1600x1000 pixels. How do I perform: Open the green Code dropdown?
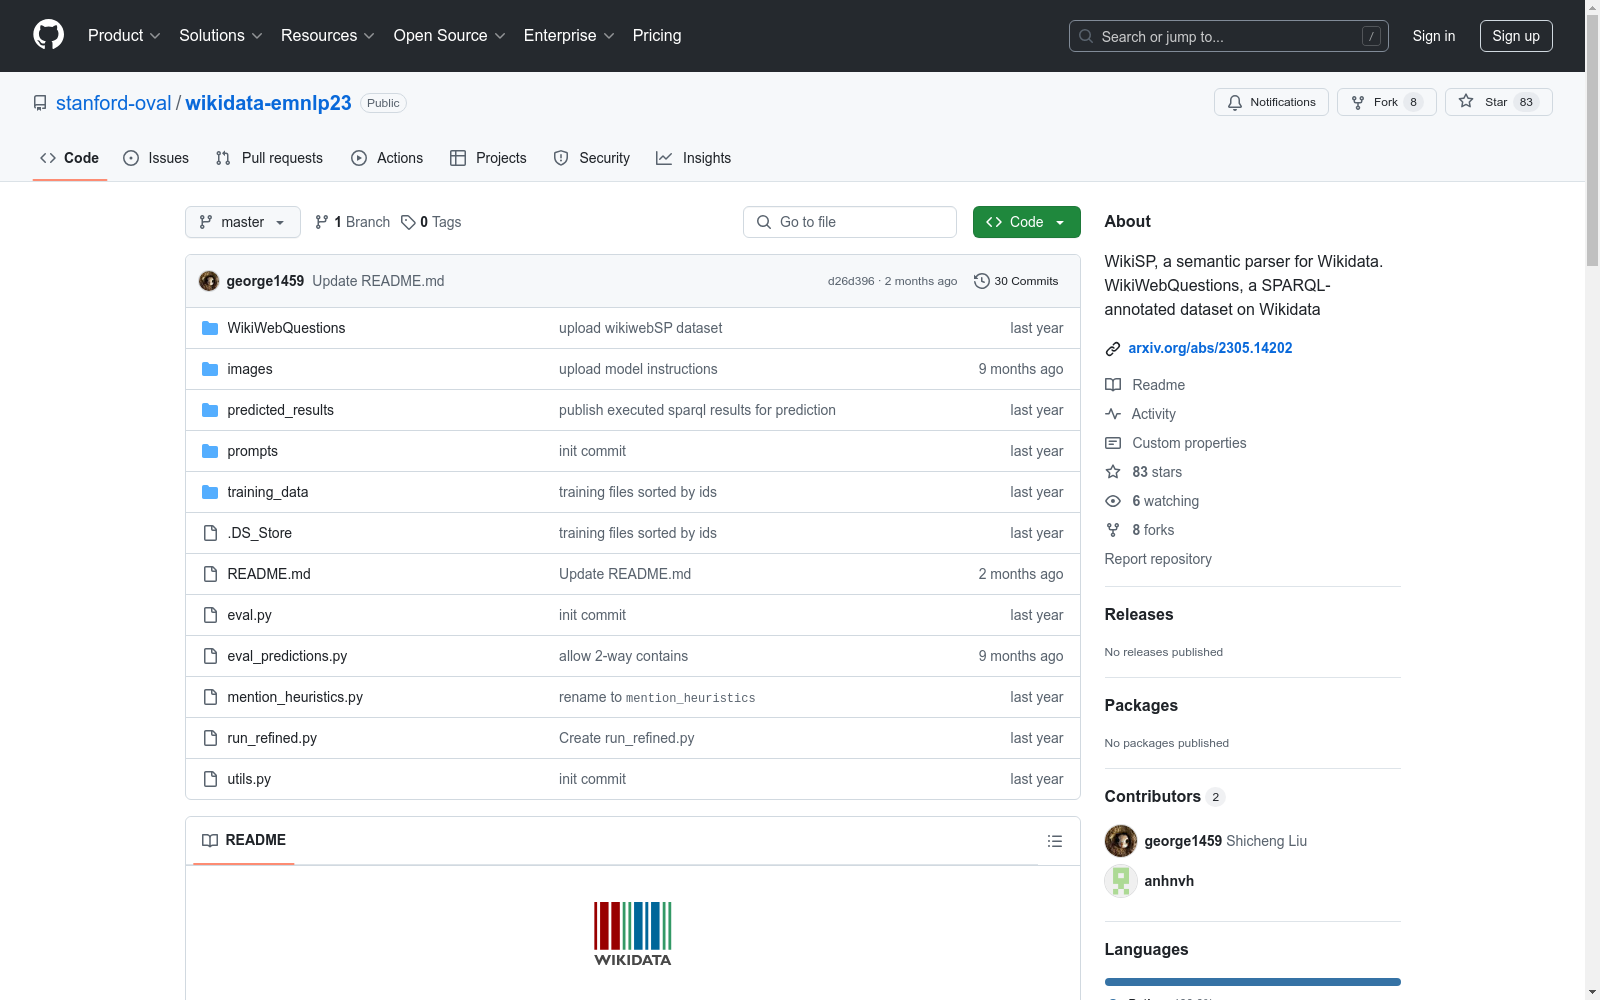coord(1026,222)
